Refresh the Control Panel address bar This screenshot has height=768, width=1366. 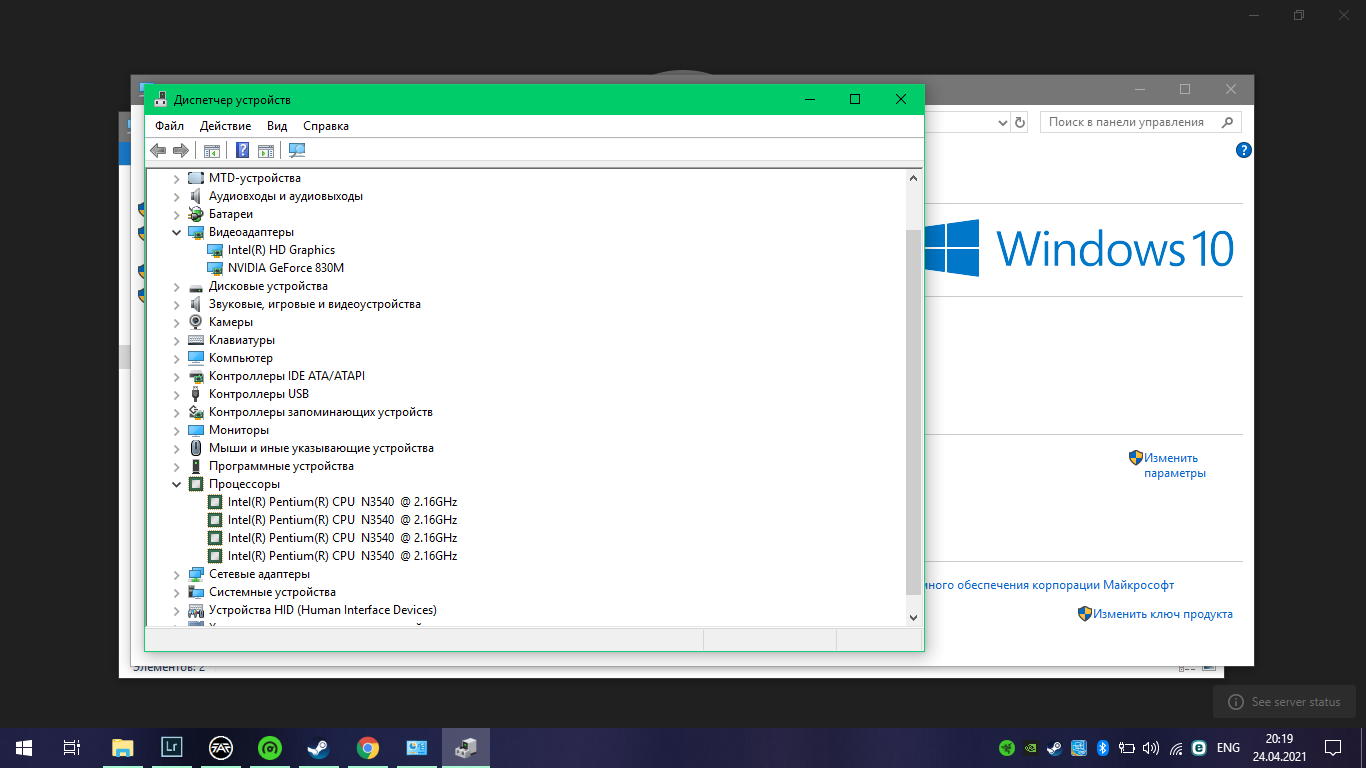[1020, 122]
